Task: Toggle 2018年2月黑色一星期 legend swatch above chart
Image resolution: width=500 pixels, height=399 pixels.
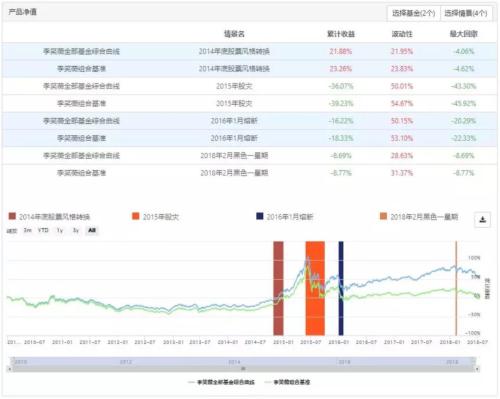Action: [x=384, y=216]
